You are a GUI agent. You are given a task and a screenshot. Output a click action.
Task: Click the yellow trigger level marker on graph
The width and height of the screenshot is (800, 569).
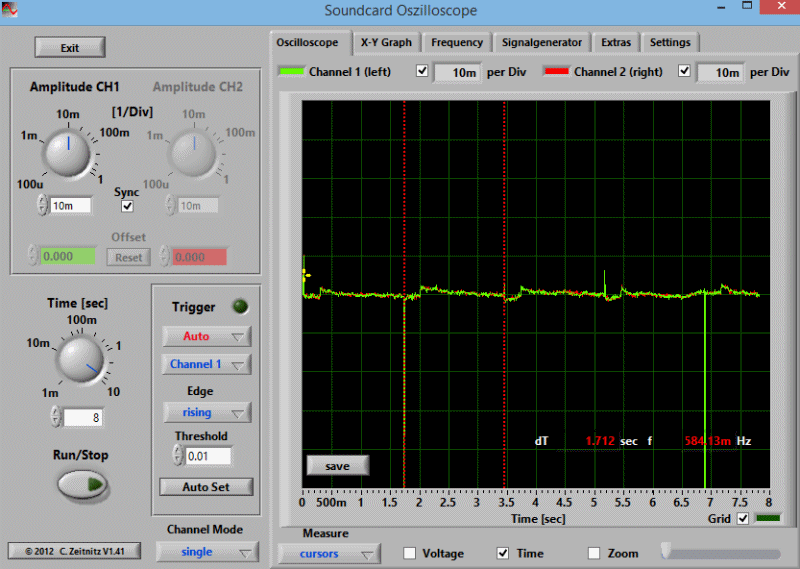(x=306, y=276)
